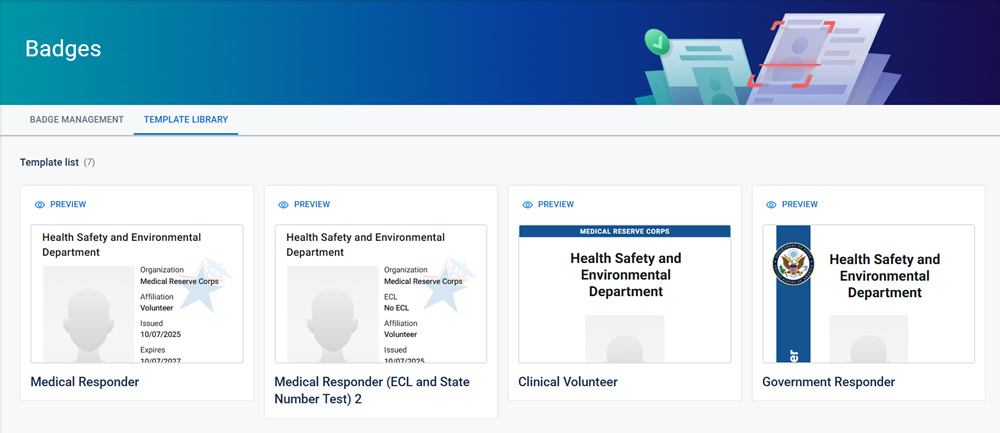Screen dimensions: 1000x433
Task: Click the Template list heading
Action: [x=49, y=163]
